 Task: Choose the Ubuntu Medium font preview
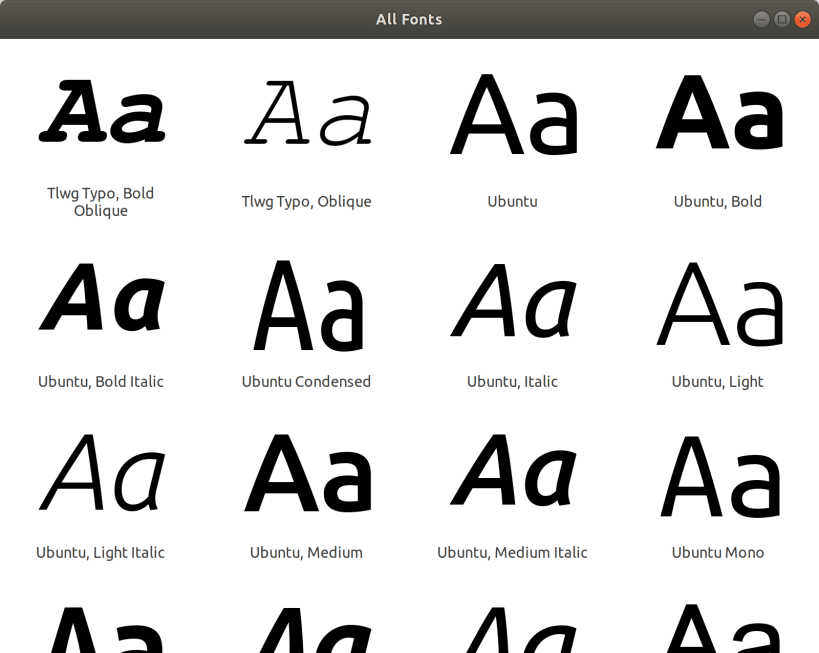coord(308,472)
